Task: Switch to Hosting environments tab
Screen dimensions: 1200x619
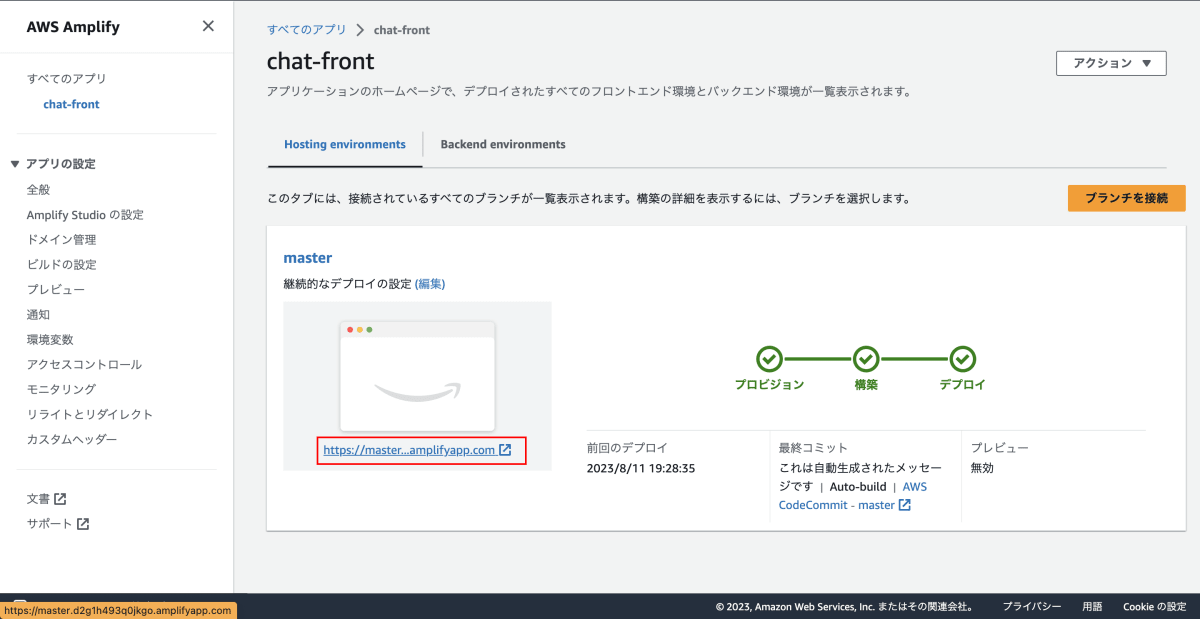Action: (345, 144)
